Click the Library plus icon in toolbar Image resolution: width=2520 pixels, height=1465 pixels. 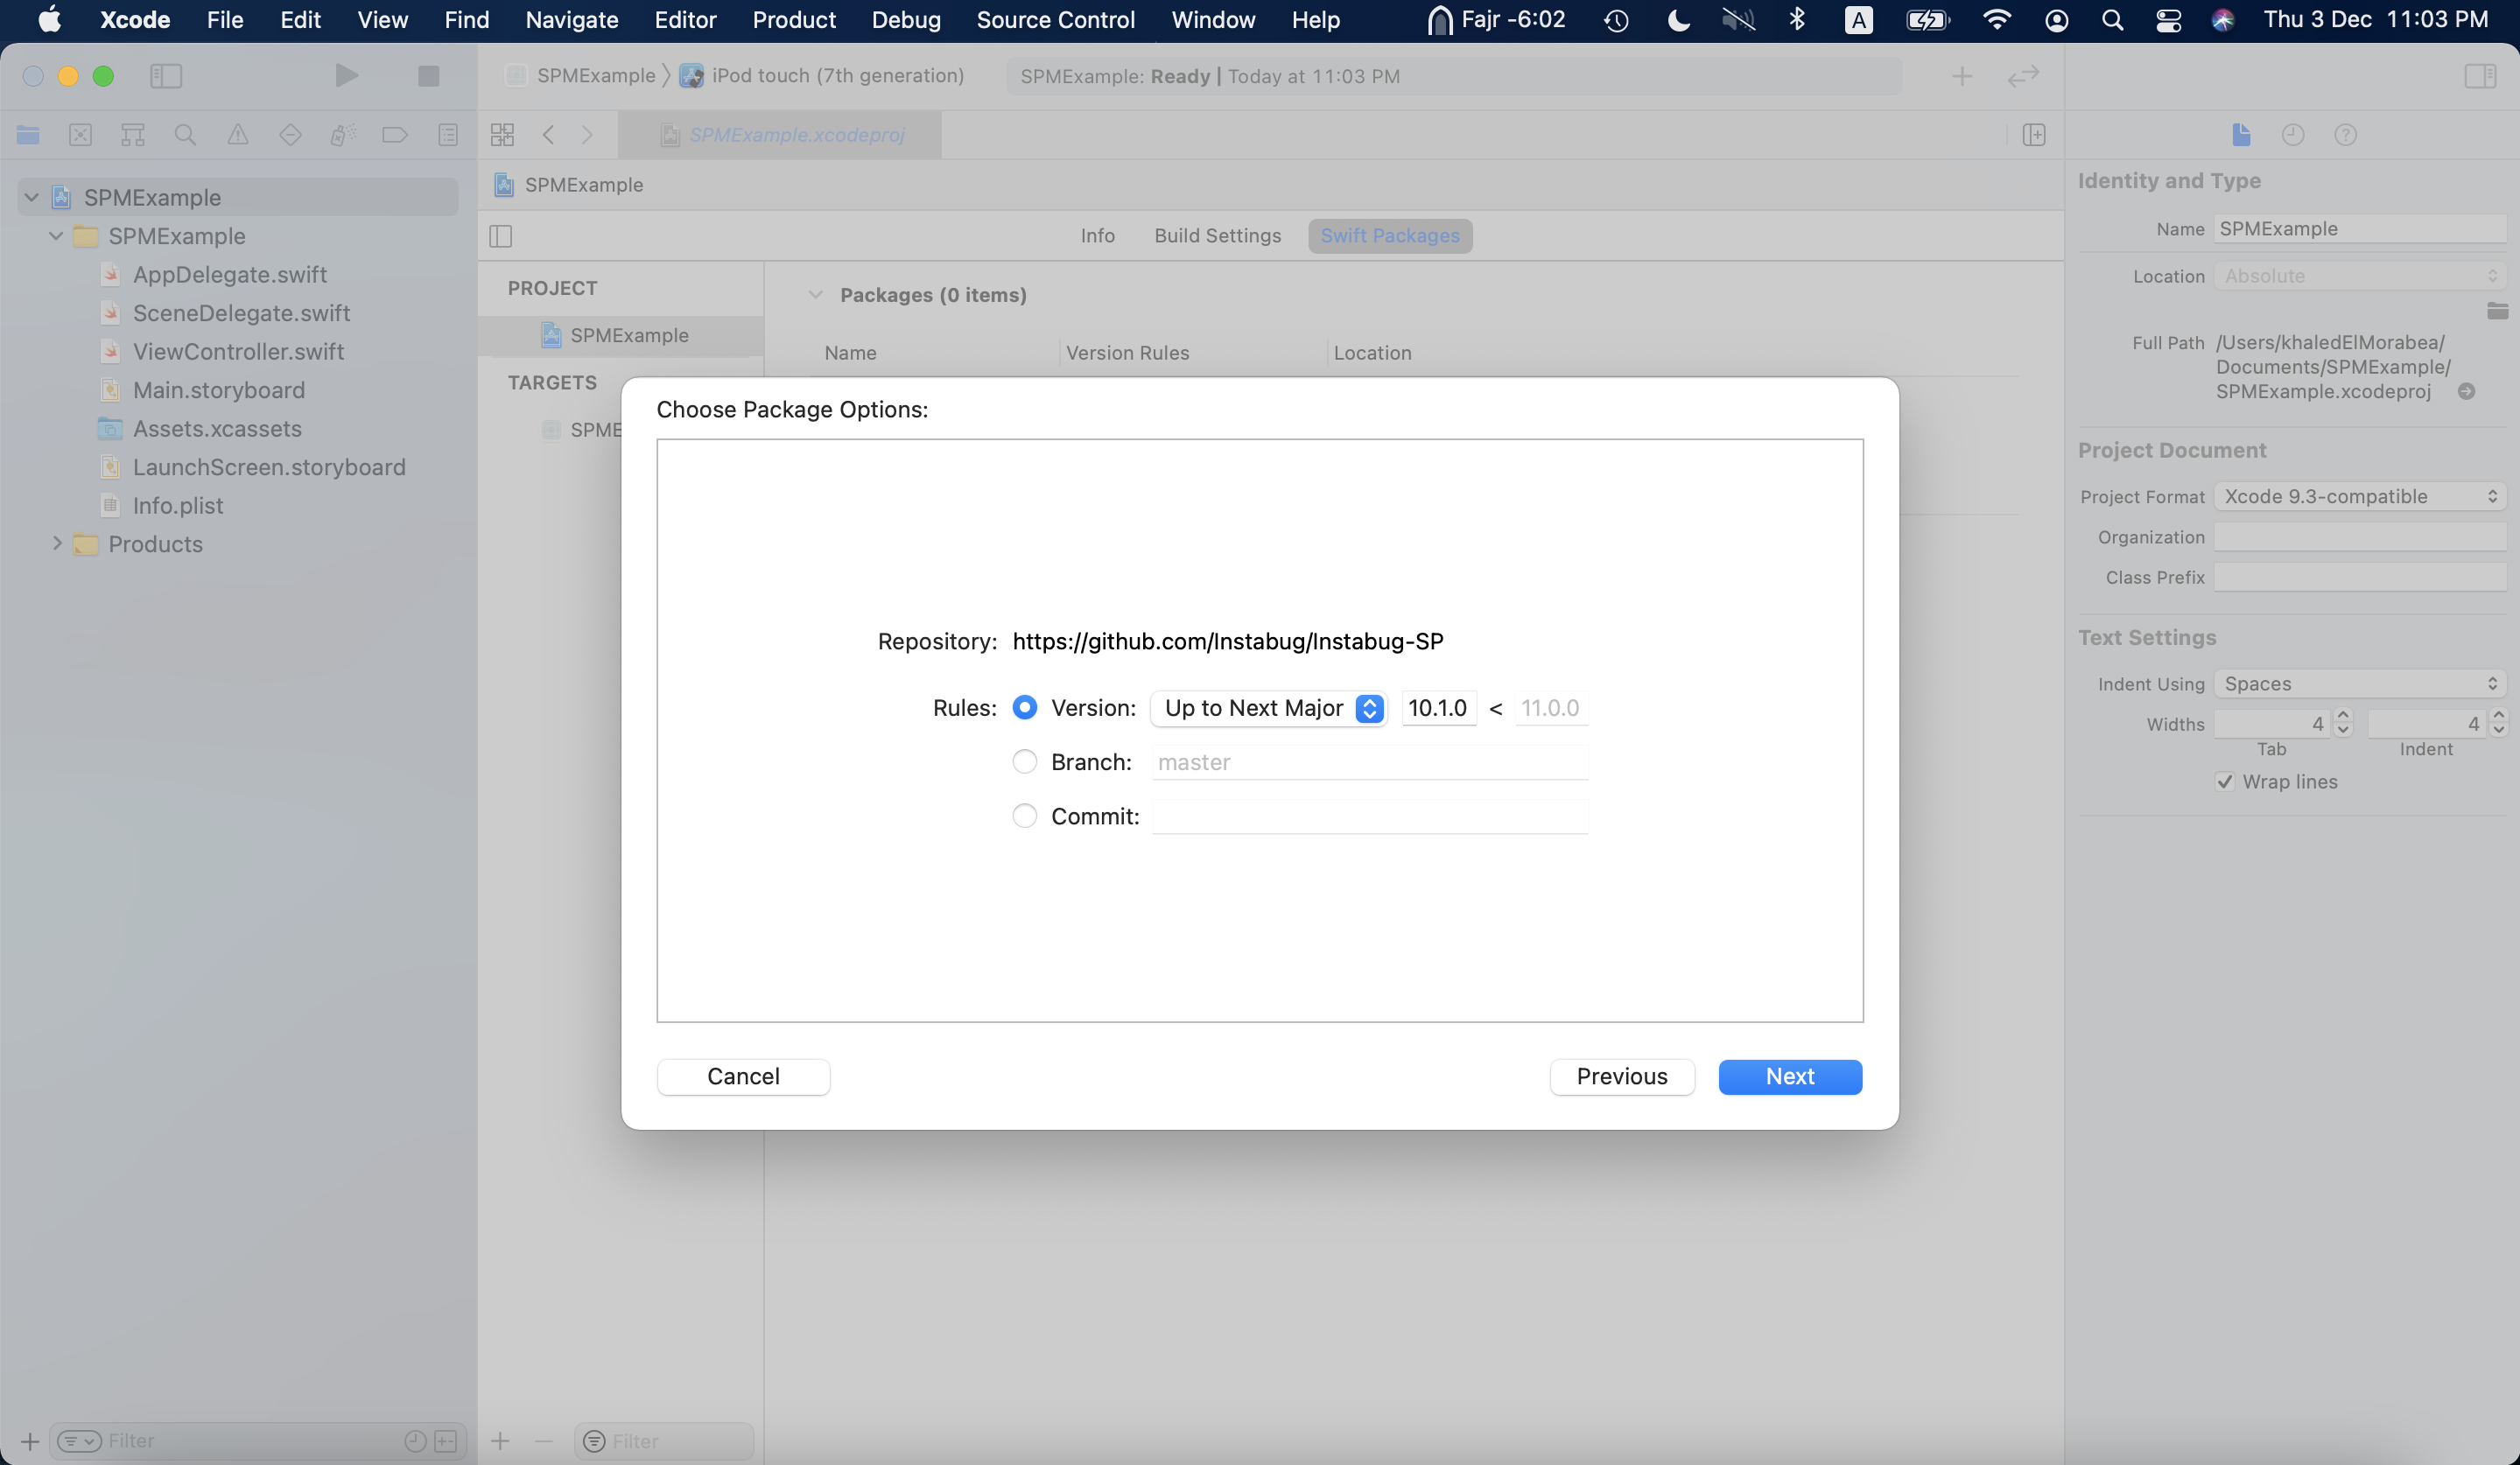click(1962, 76)
